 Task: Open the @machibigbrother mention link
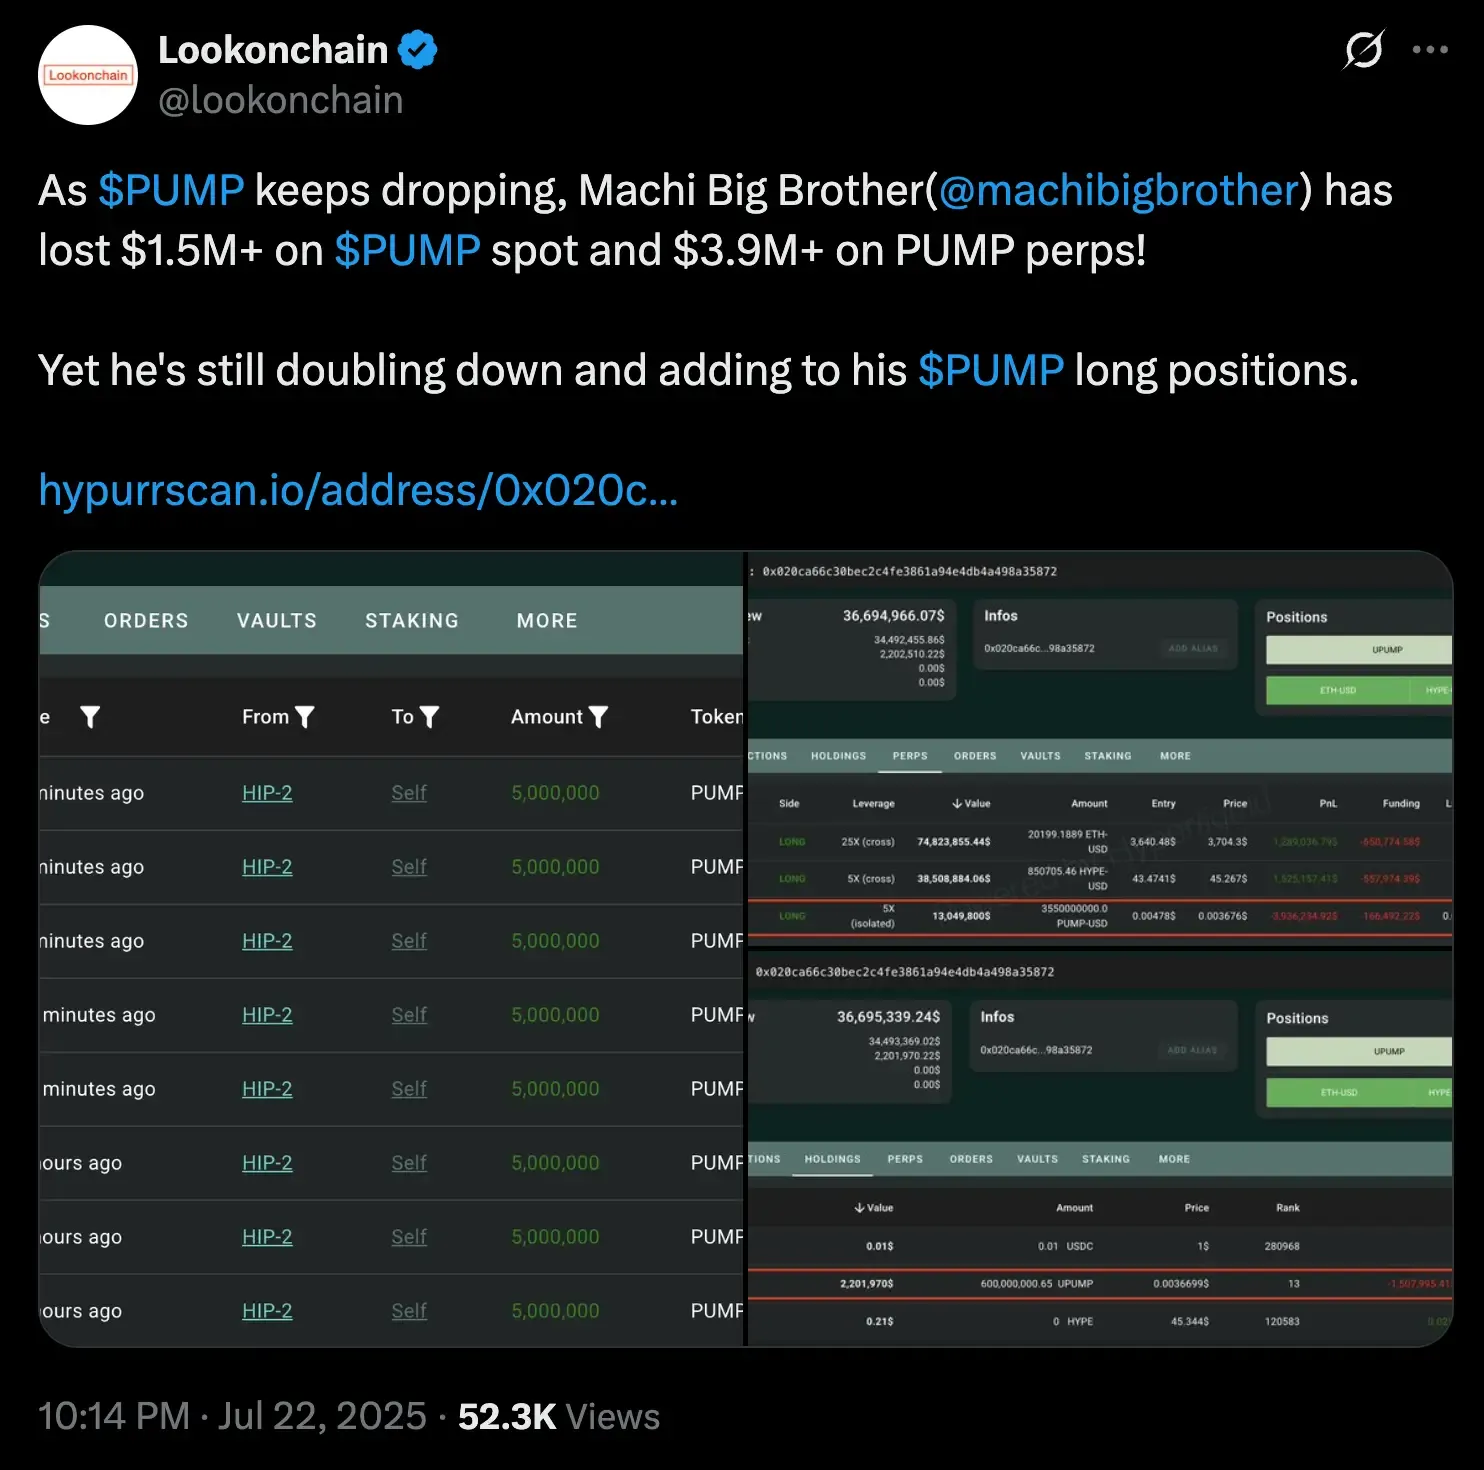point(1118,190)
